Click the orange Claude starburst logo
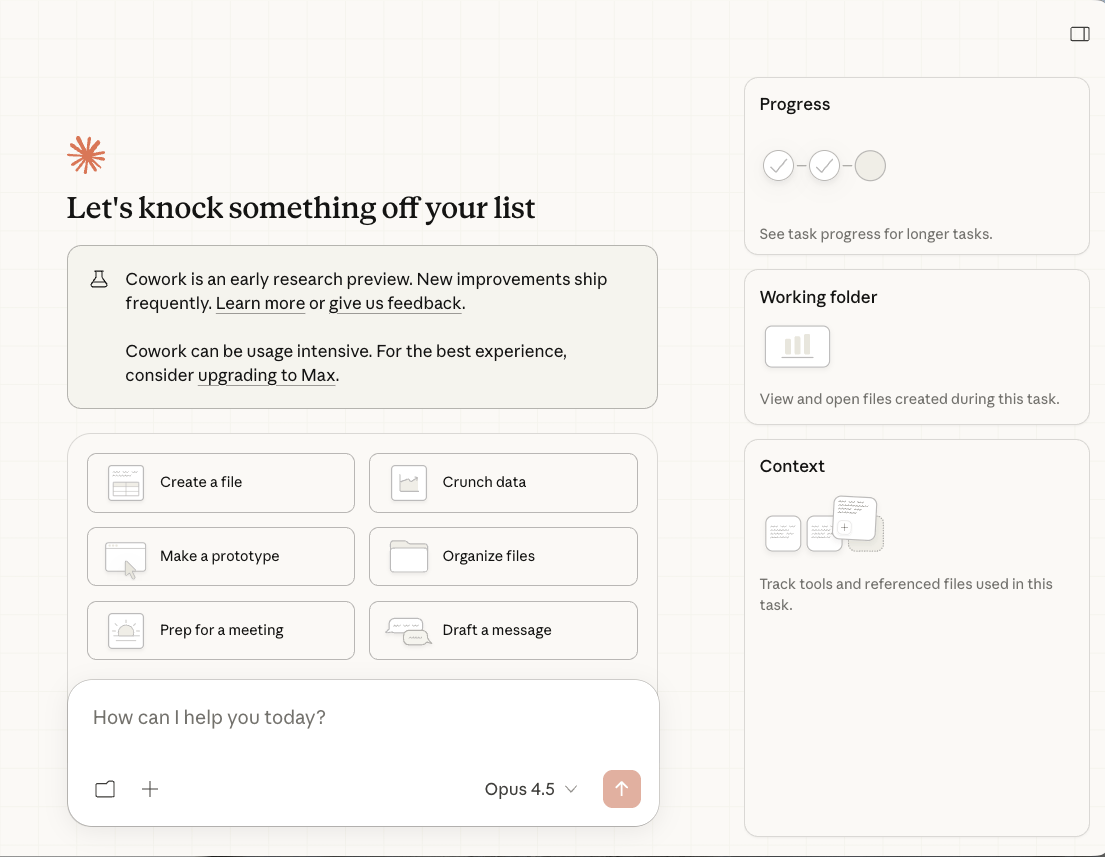 86,155
